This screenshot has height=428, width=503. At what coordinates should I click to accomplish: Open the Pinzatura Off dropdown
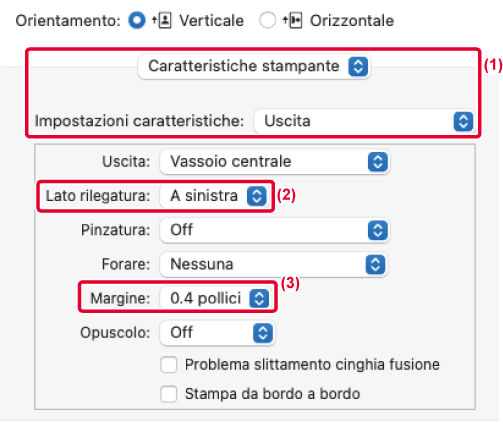(275, 230)
